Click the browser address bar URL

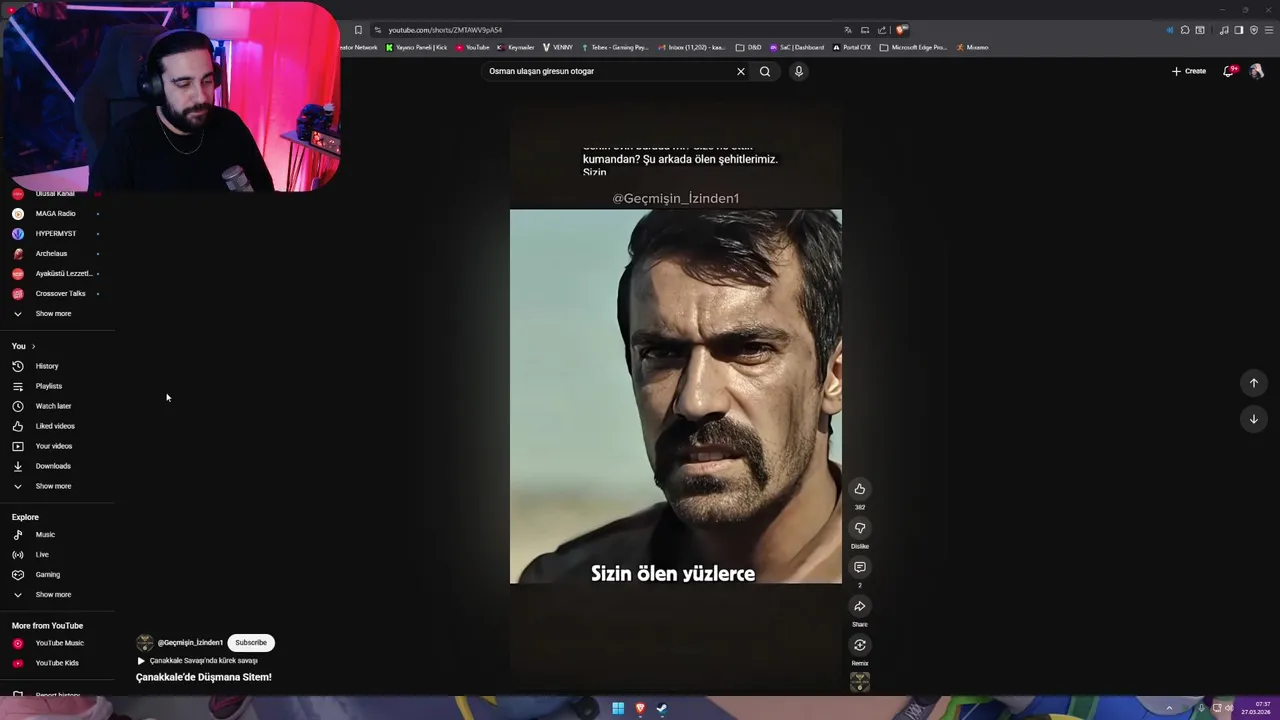tap(445, 30)
